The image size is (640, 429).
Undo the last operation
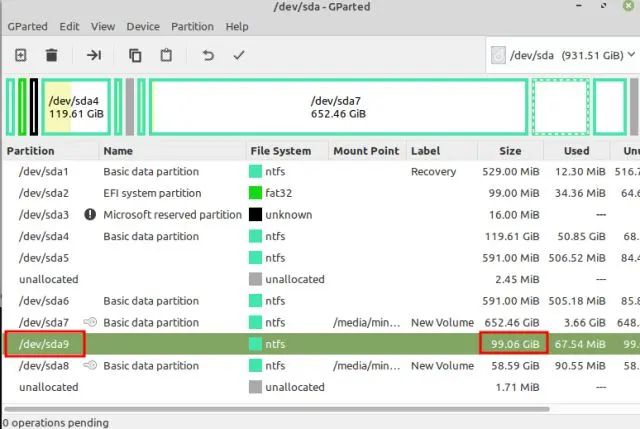(x=208, y=55)
